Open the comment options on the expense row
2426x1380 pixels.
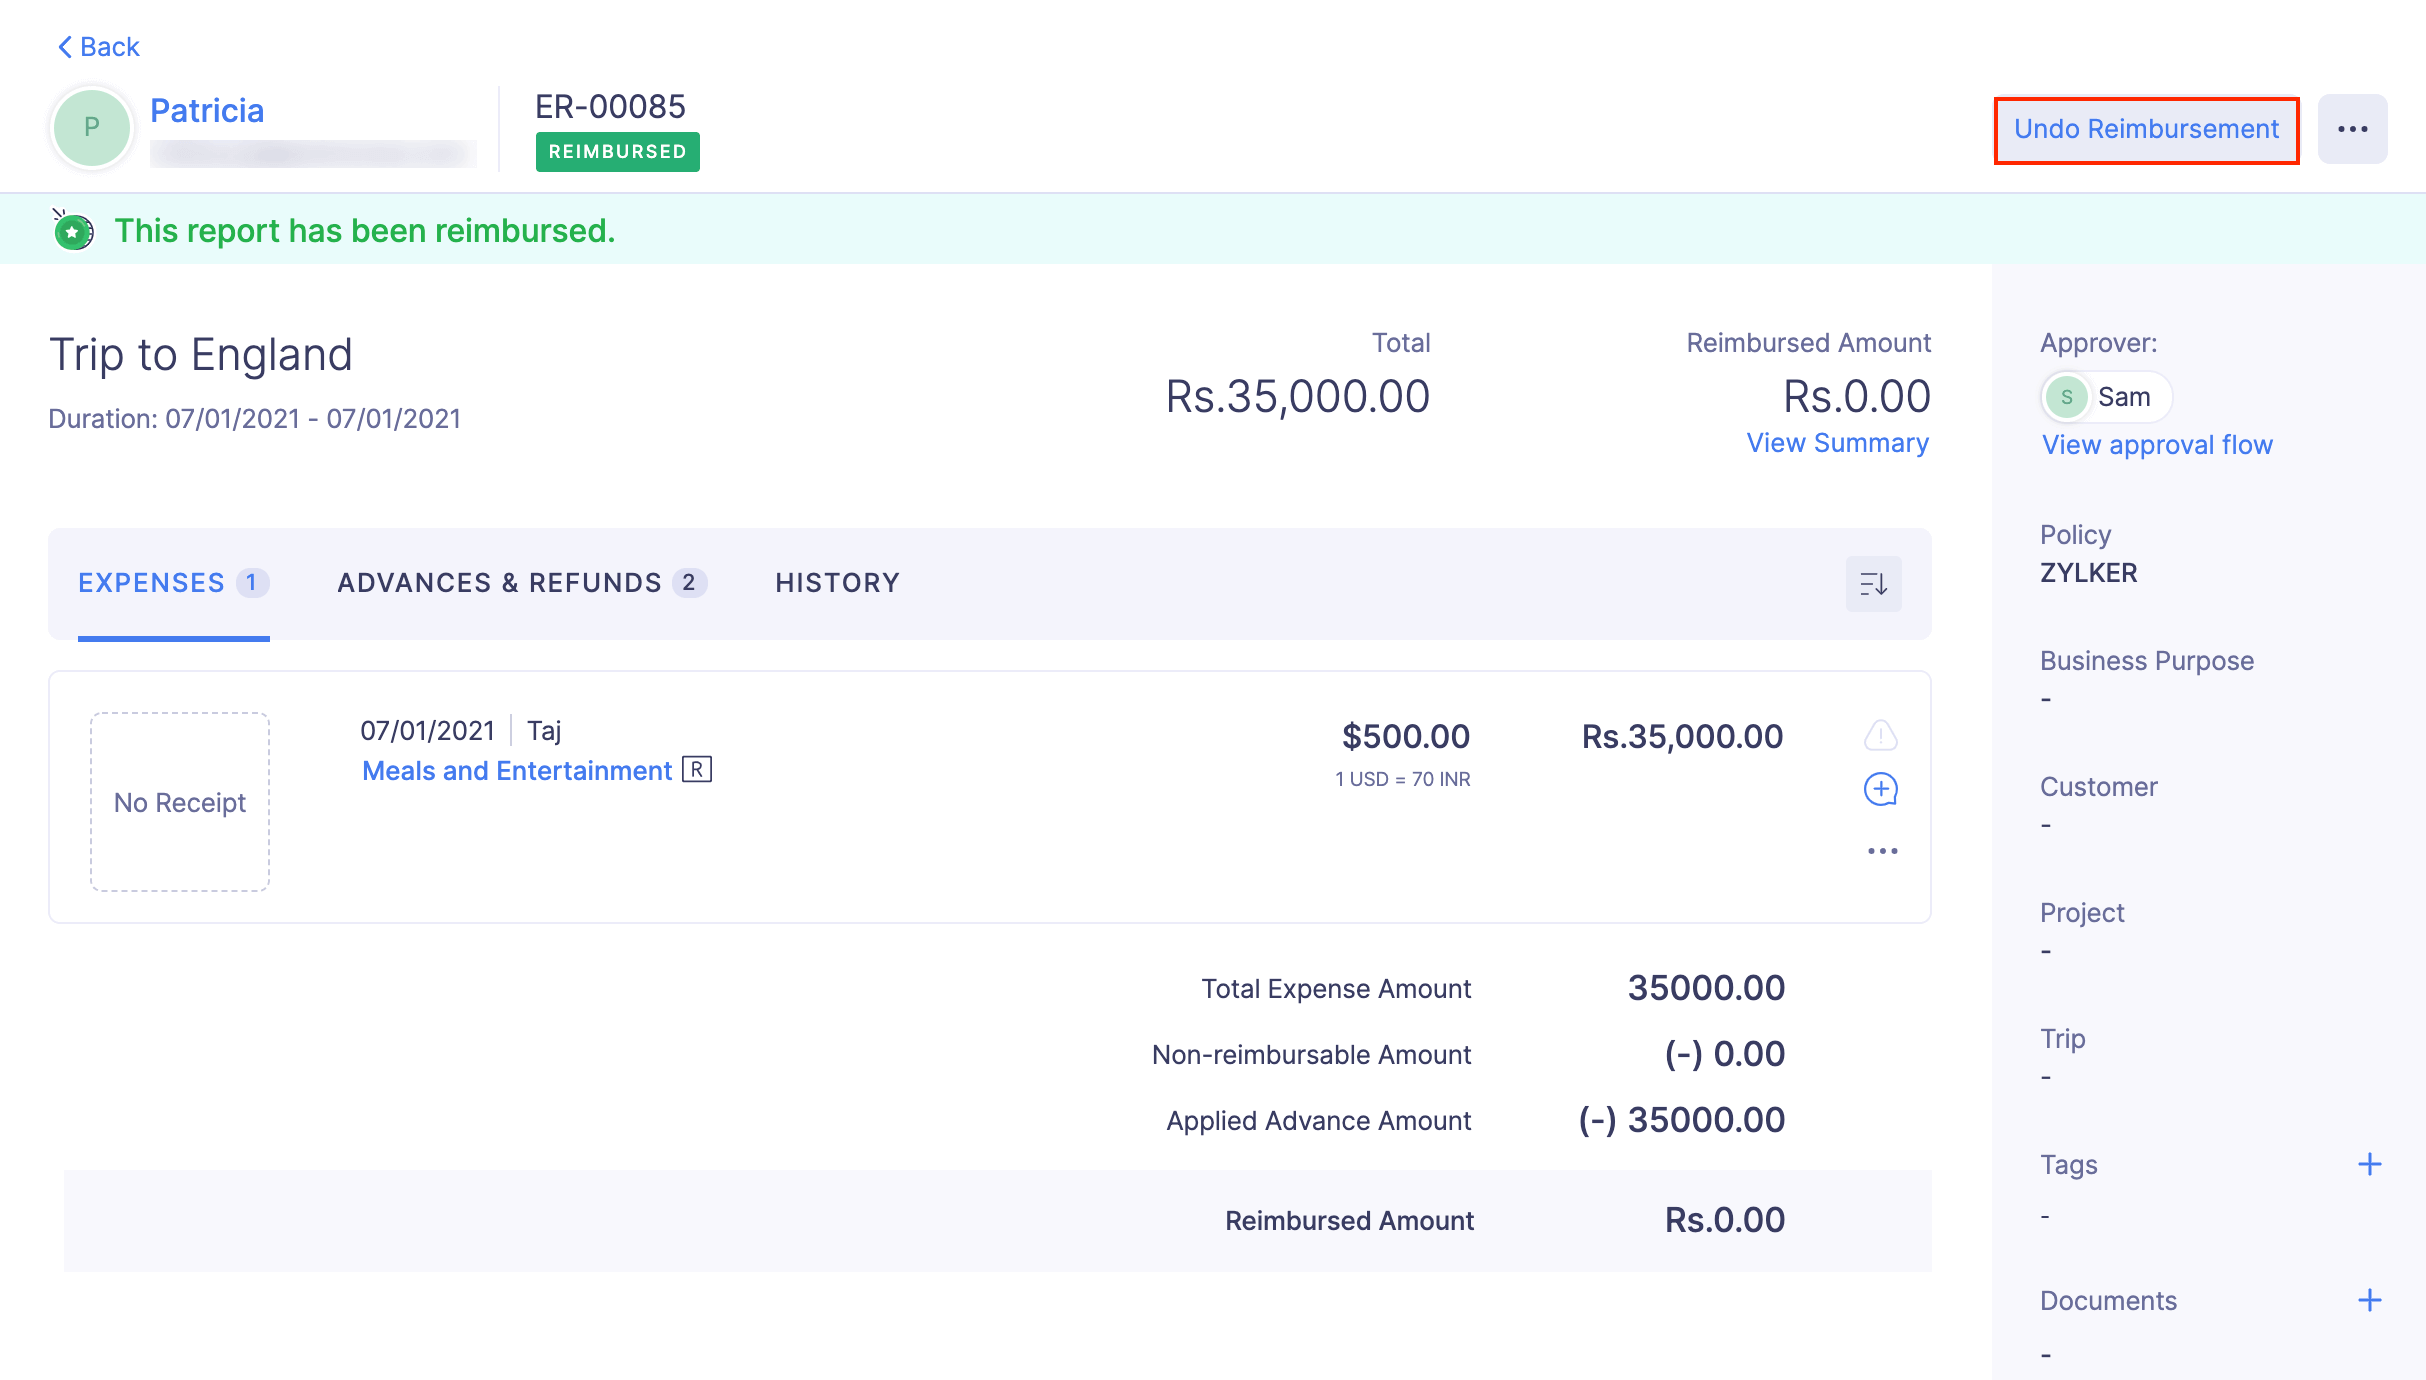point(1883,849)
